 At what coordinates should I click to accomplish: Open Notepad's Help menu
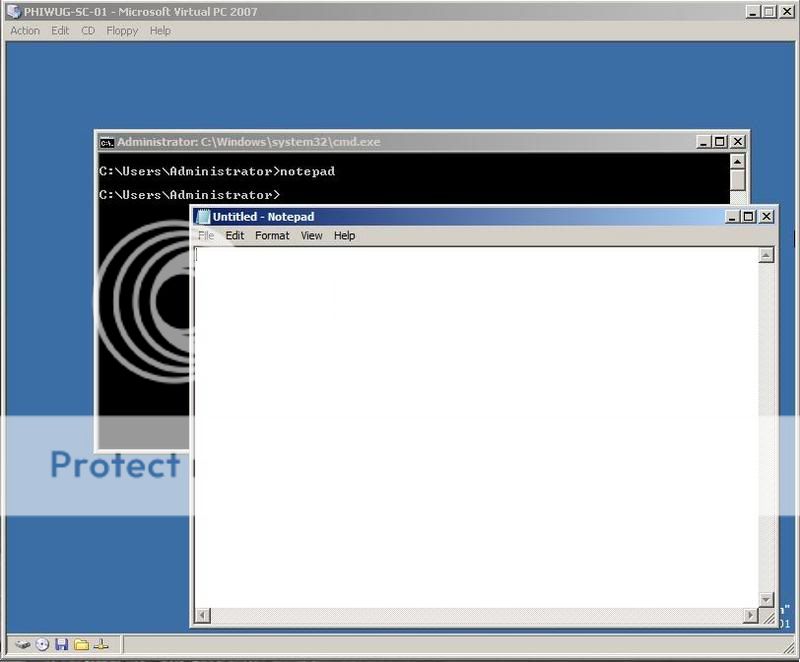click(344, 236)
